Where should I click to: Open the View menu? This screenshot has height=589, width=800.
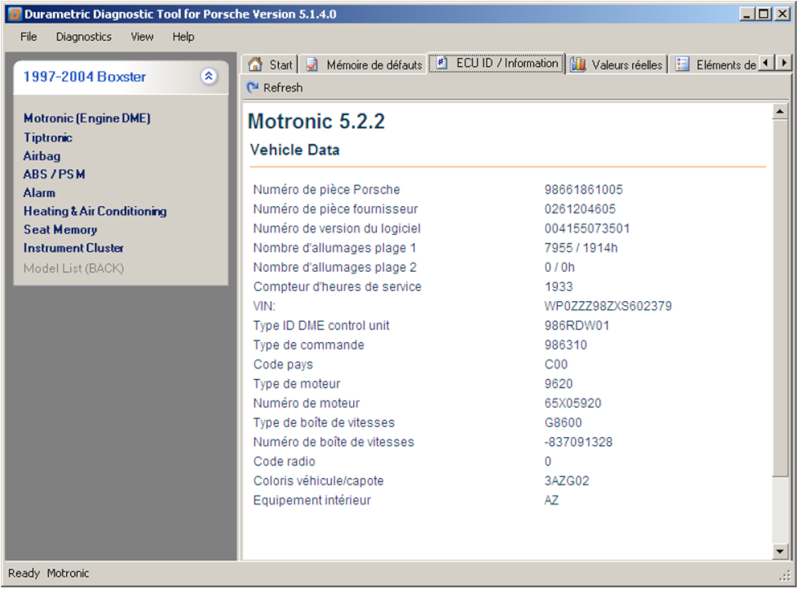(142, 37)
